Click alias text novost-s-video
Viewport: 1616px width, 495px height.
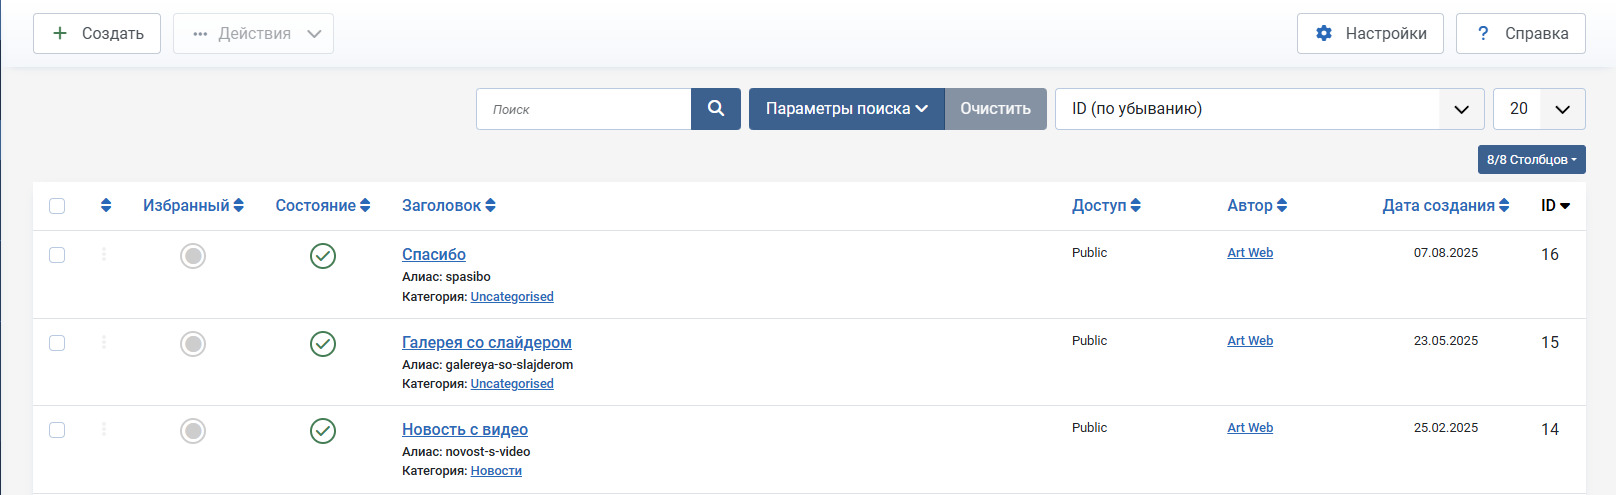[488, 452]
